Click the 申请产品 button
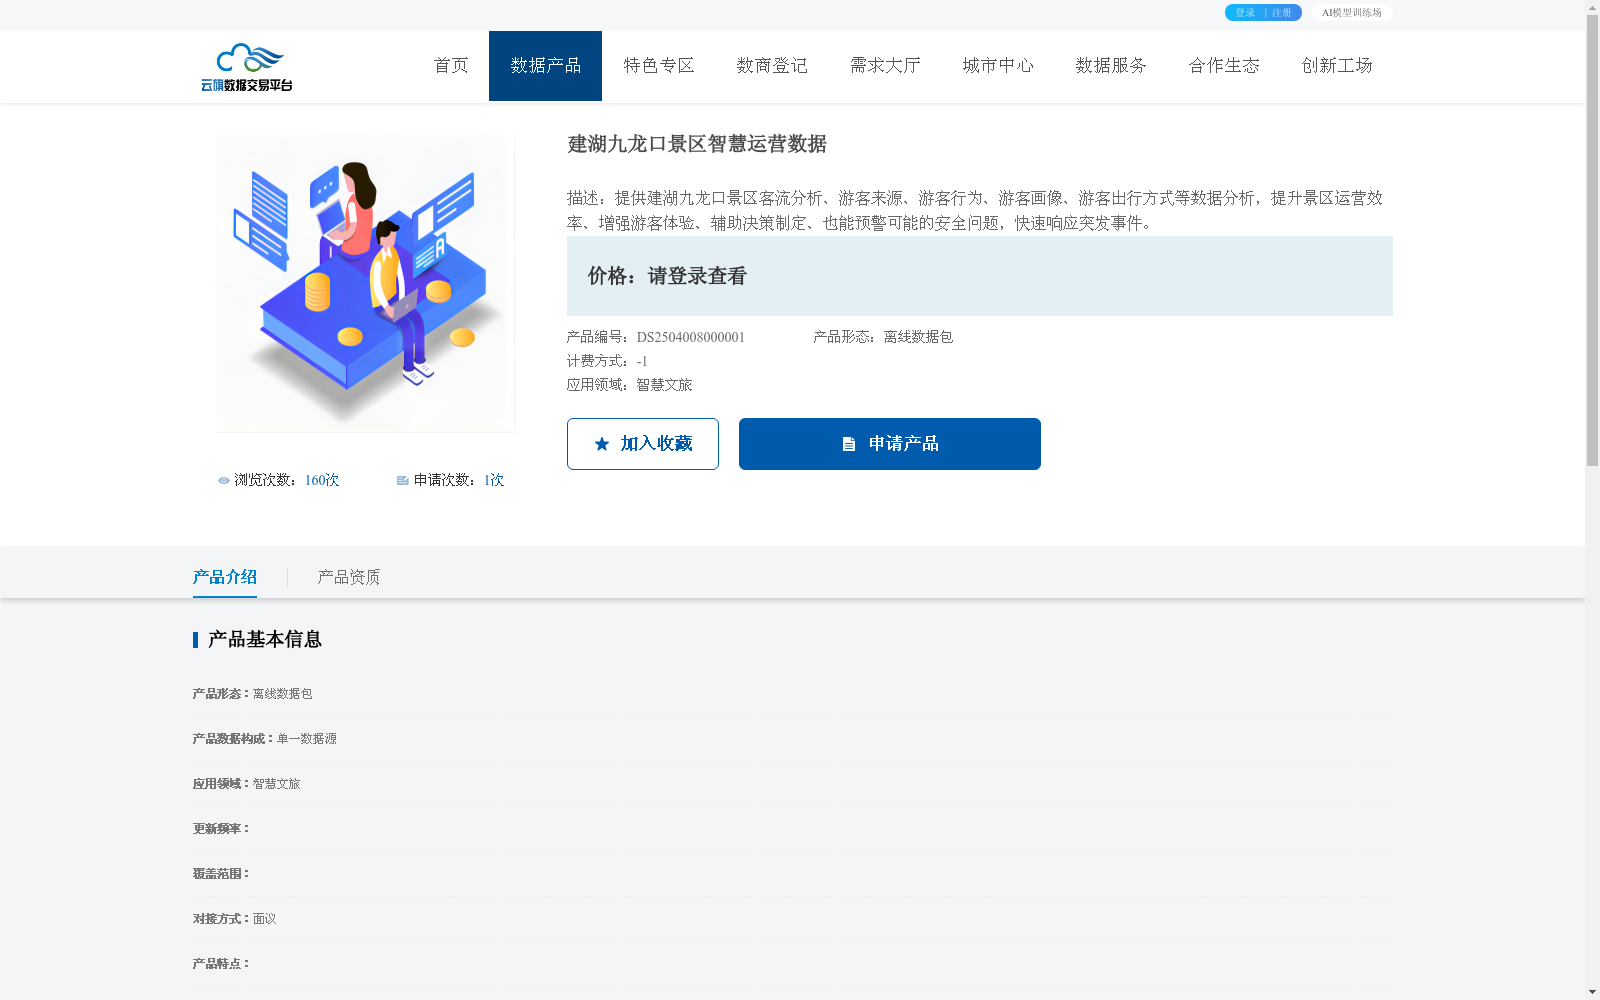The width and height of the screenshot is (1600, 1000). point(889,443)
